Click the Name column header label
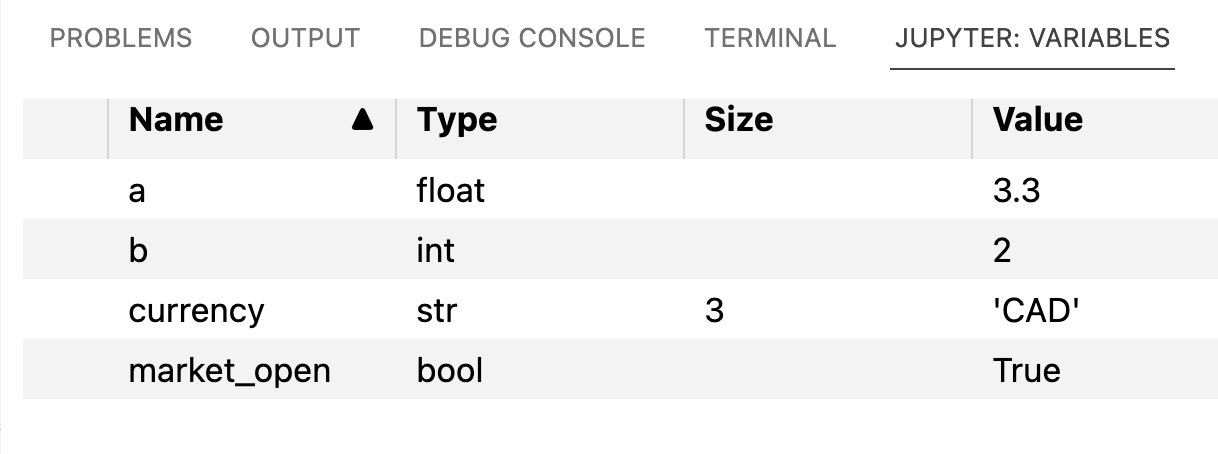Screen dimensions: 1218x454 pos(176,121)
